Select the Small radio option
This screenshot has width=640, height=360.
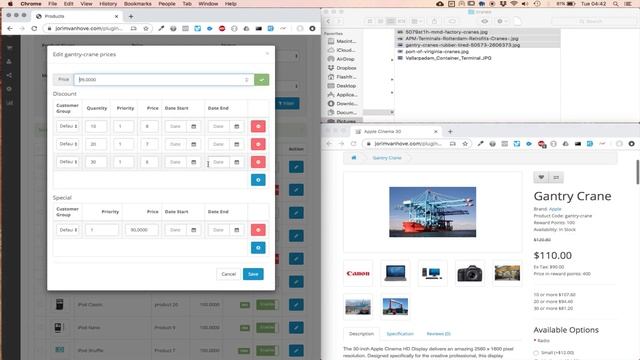tap(536, 353)
